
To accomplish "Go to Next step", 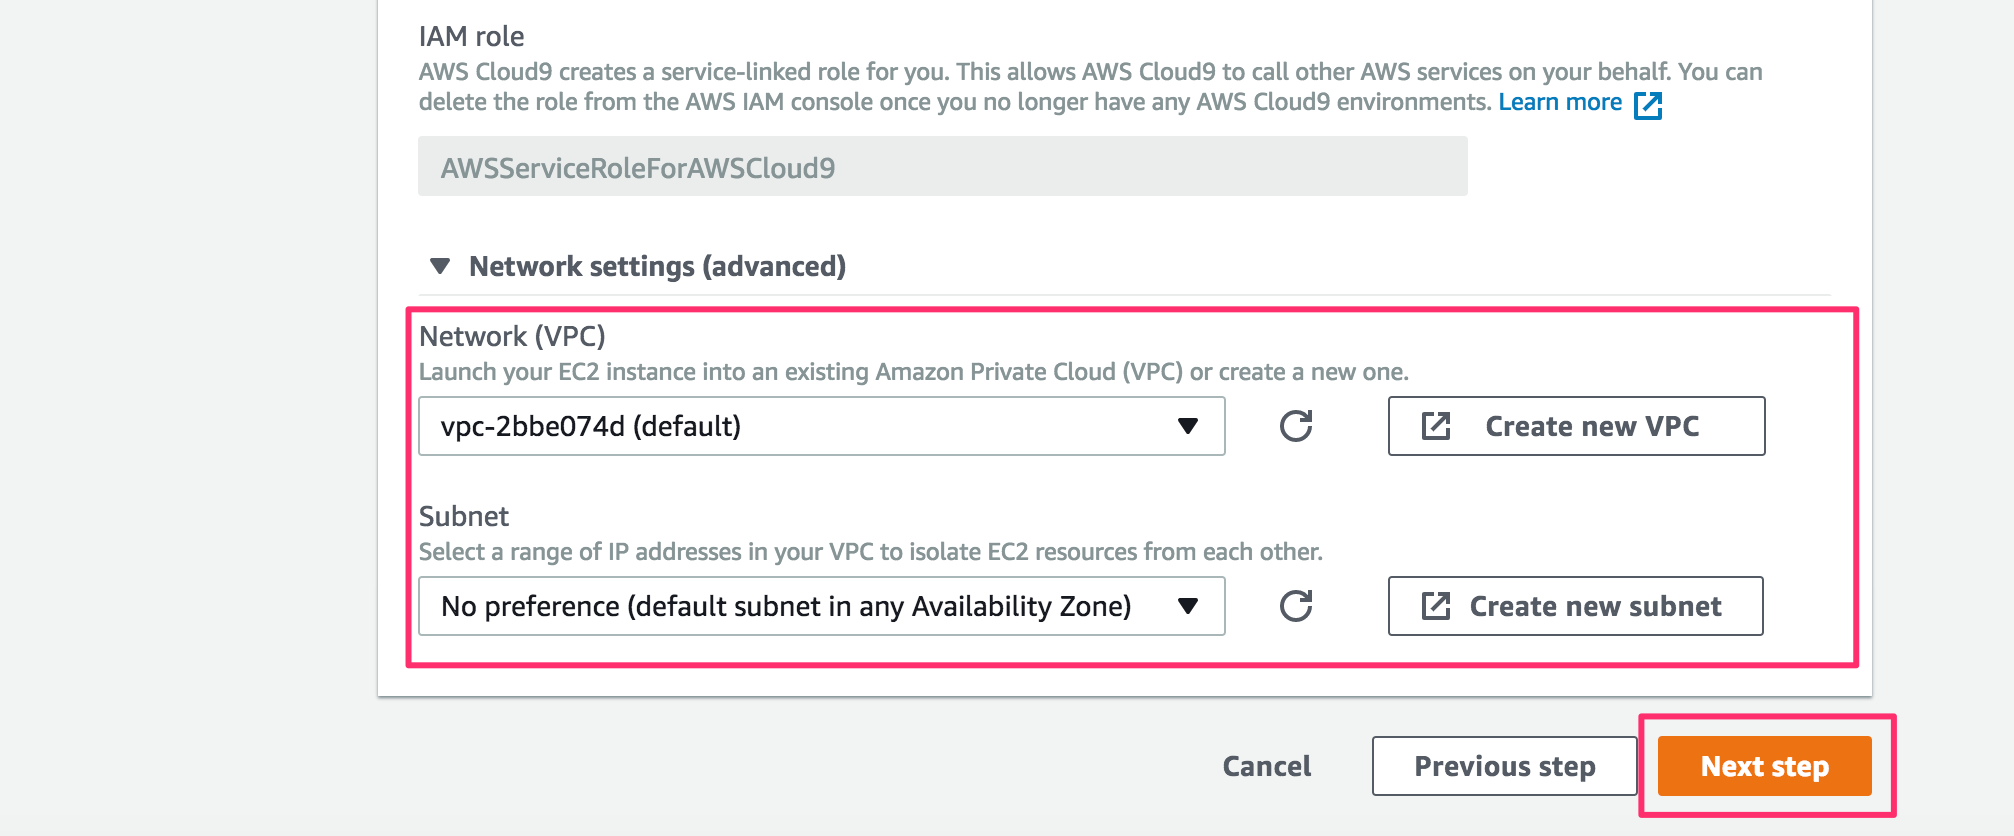I will click(1765, 766).
